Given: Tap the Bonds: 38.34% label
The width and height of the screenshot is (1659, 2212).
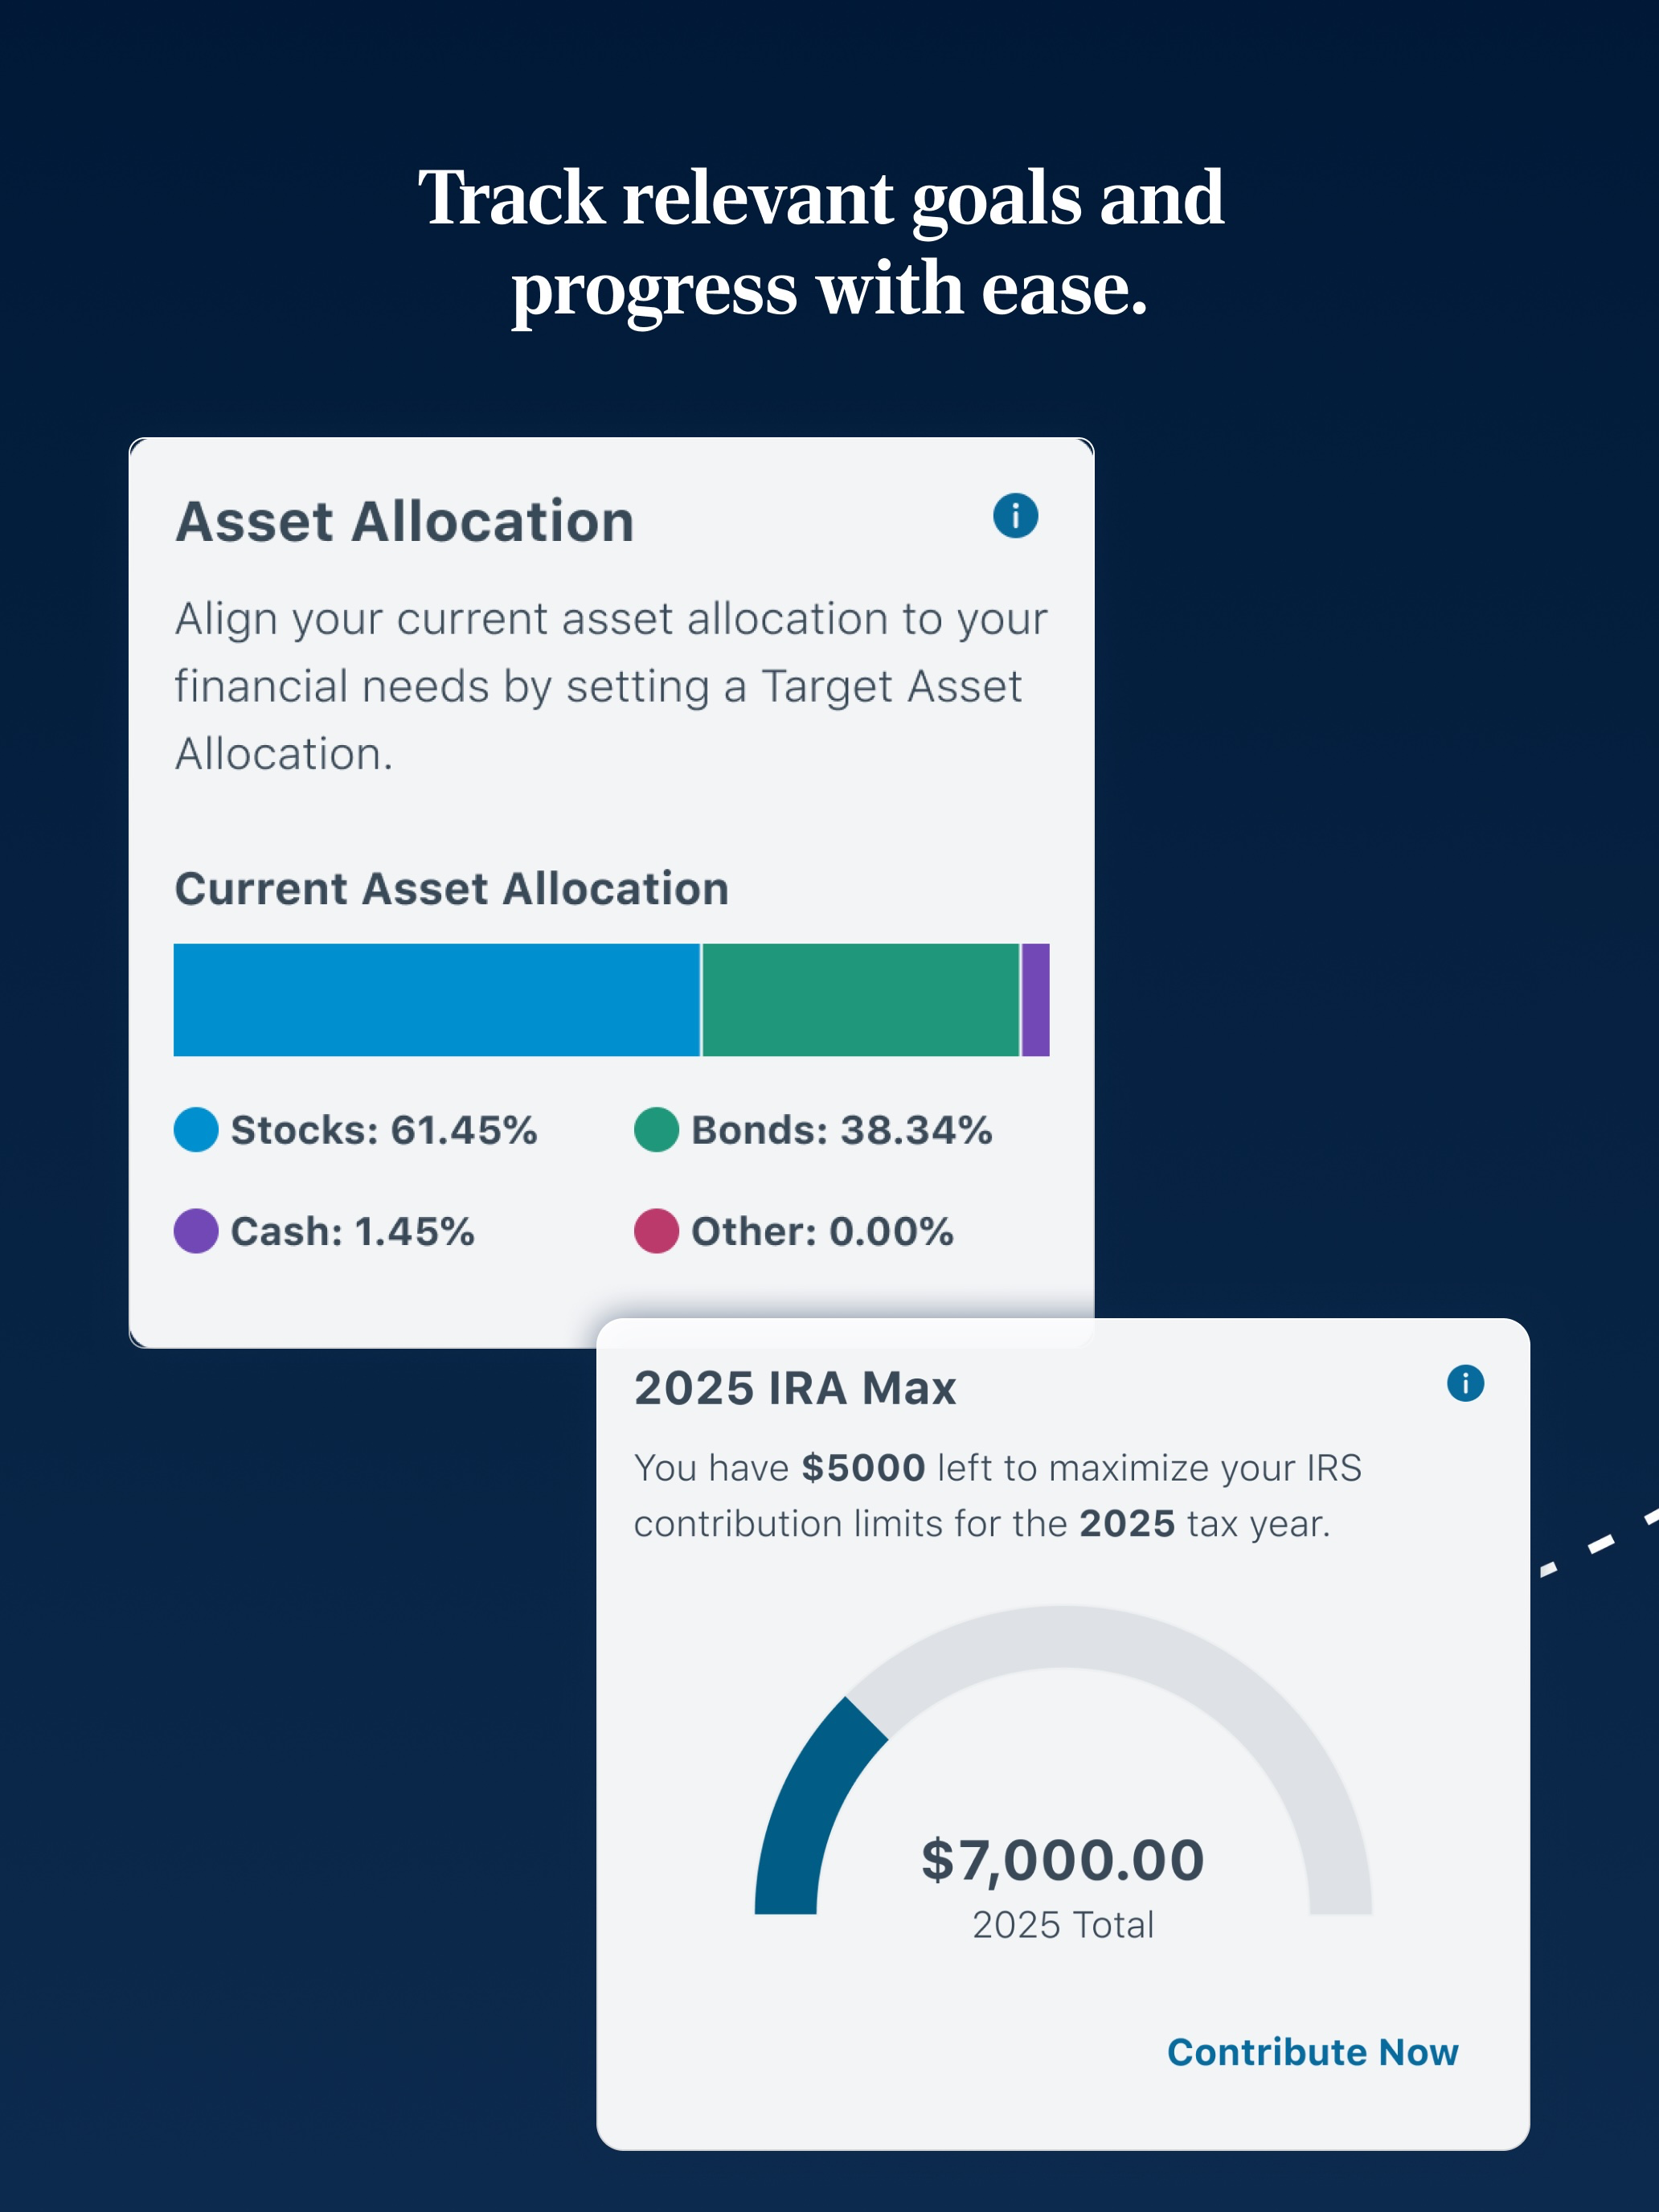Looking at the screenshot, I should 842,1130.
